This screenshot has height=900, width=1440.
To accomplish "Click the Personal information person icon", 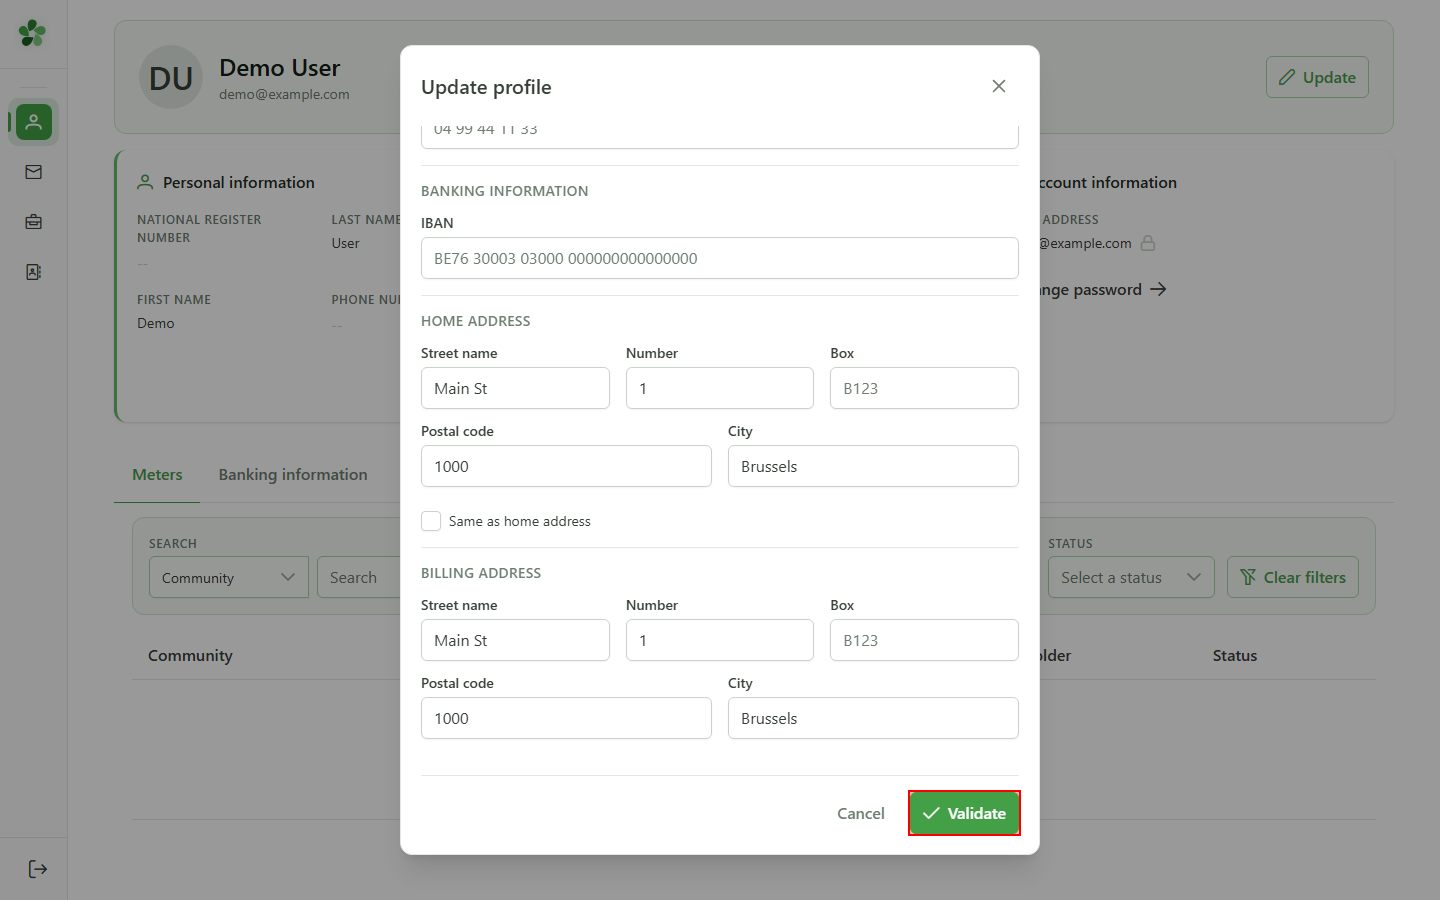I will pyautogui.click(x=145, y=182).
